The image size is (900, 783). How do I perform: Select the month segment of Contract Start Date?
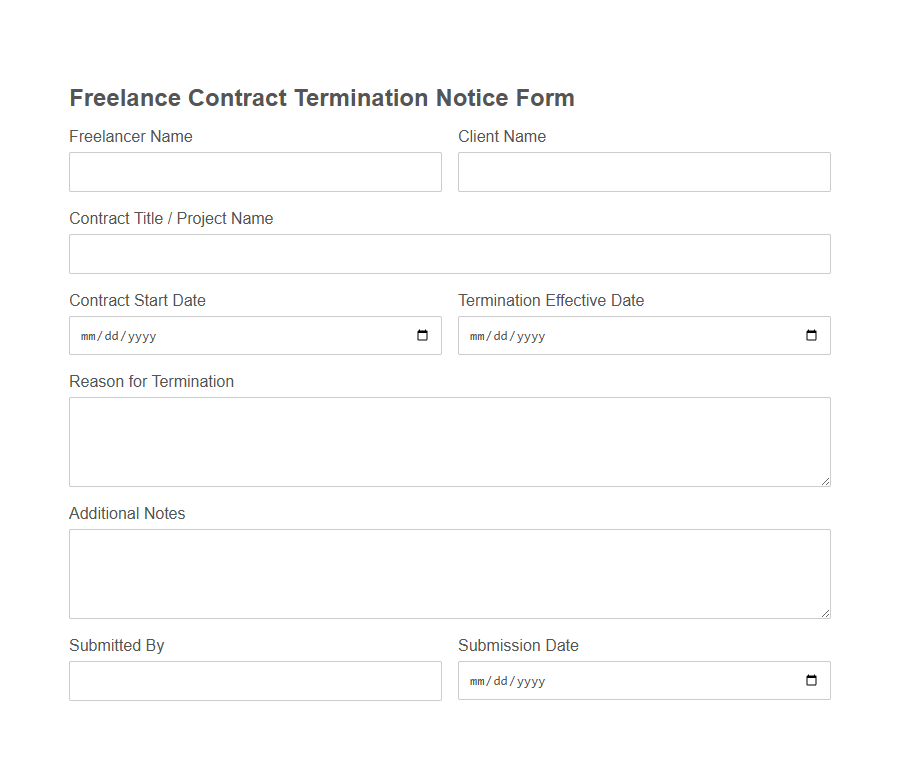click(86, 336)
